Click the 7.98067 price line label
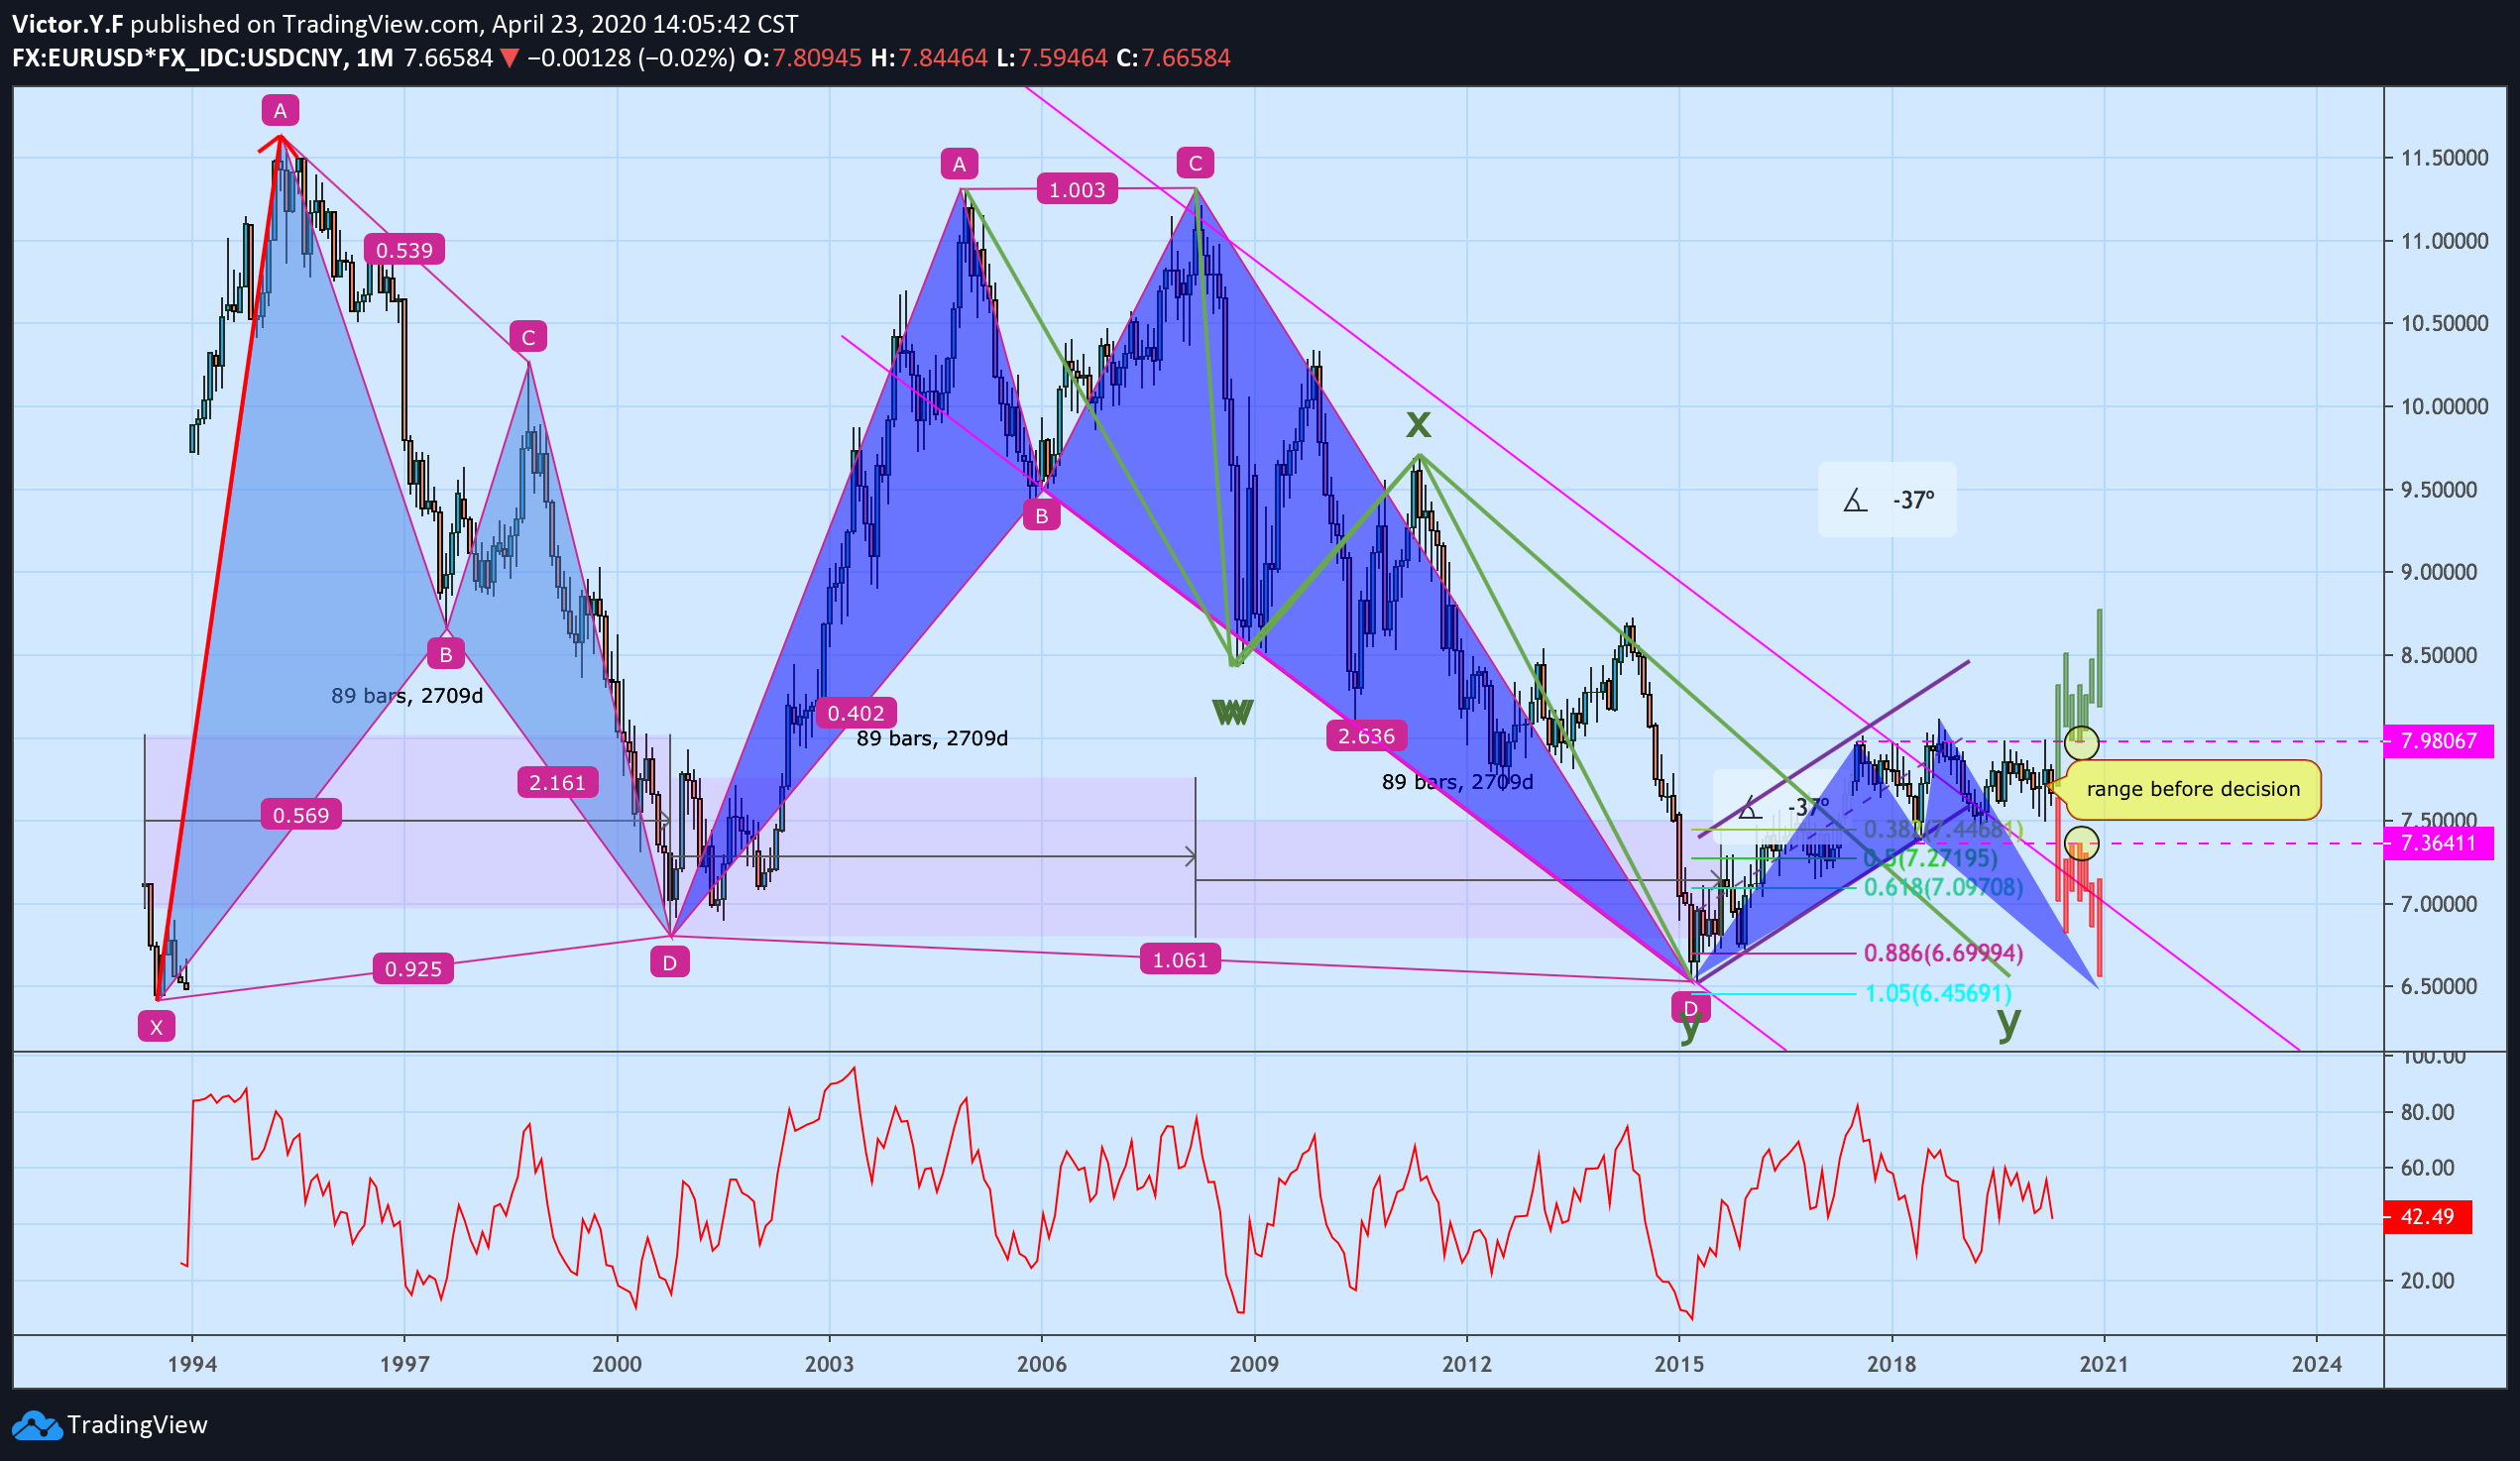The height and width of the screenshot is (1461, 2520). tap(2439, 741)
